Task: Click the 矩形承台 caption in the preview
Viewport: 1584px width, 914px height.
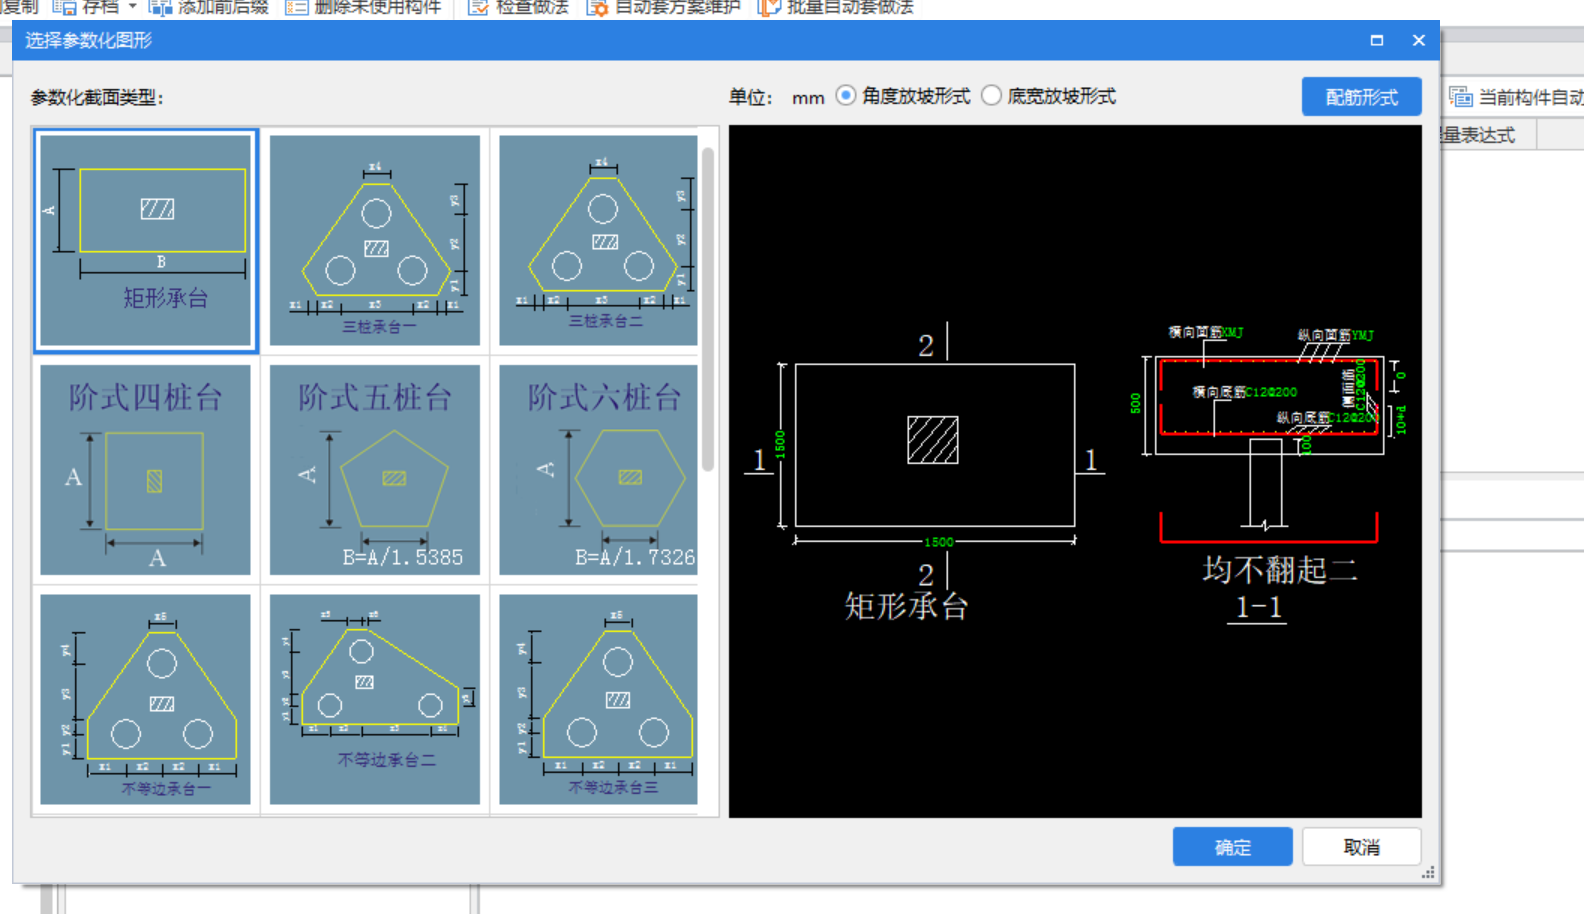Action: pyautogui.click(x=906, y=606)
